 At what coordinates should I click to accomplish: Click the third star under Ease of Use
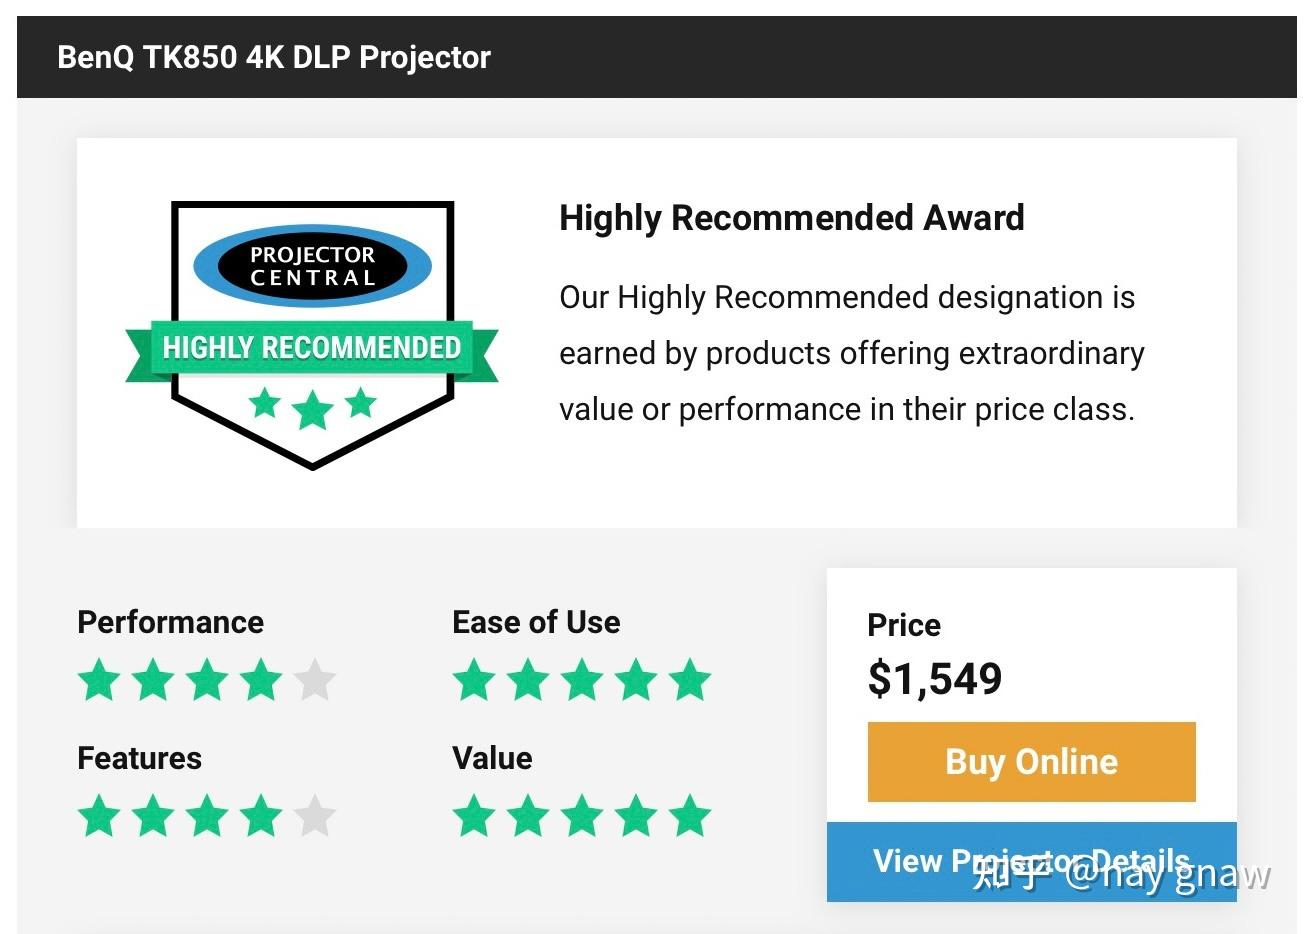click(582, 679)
